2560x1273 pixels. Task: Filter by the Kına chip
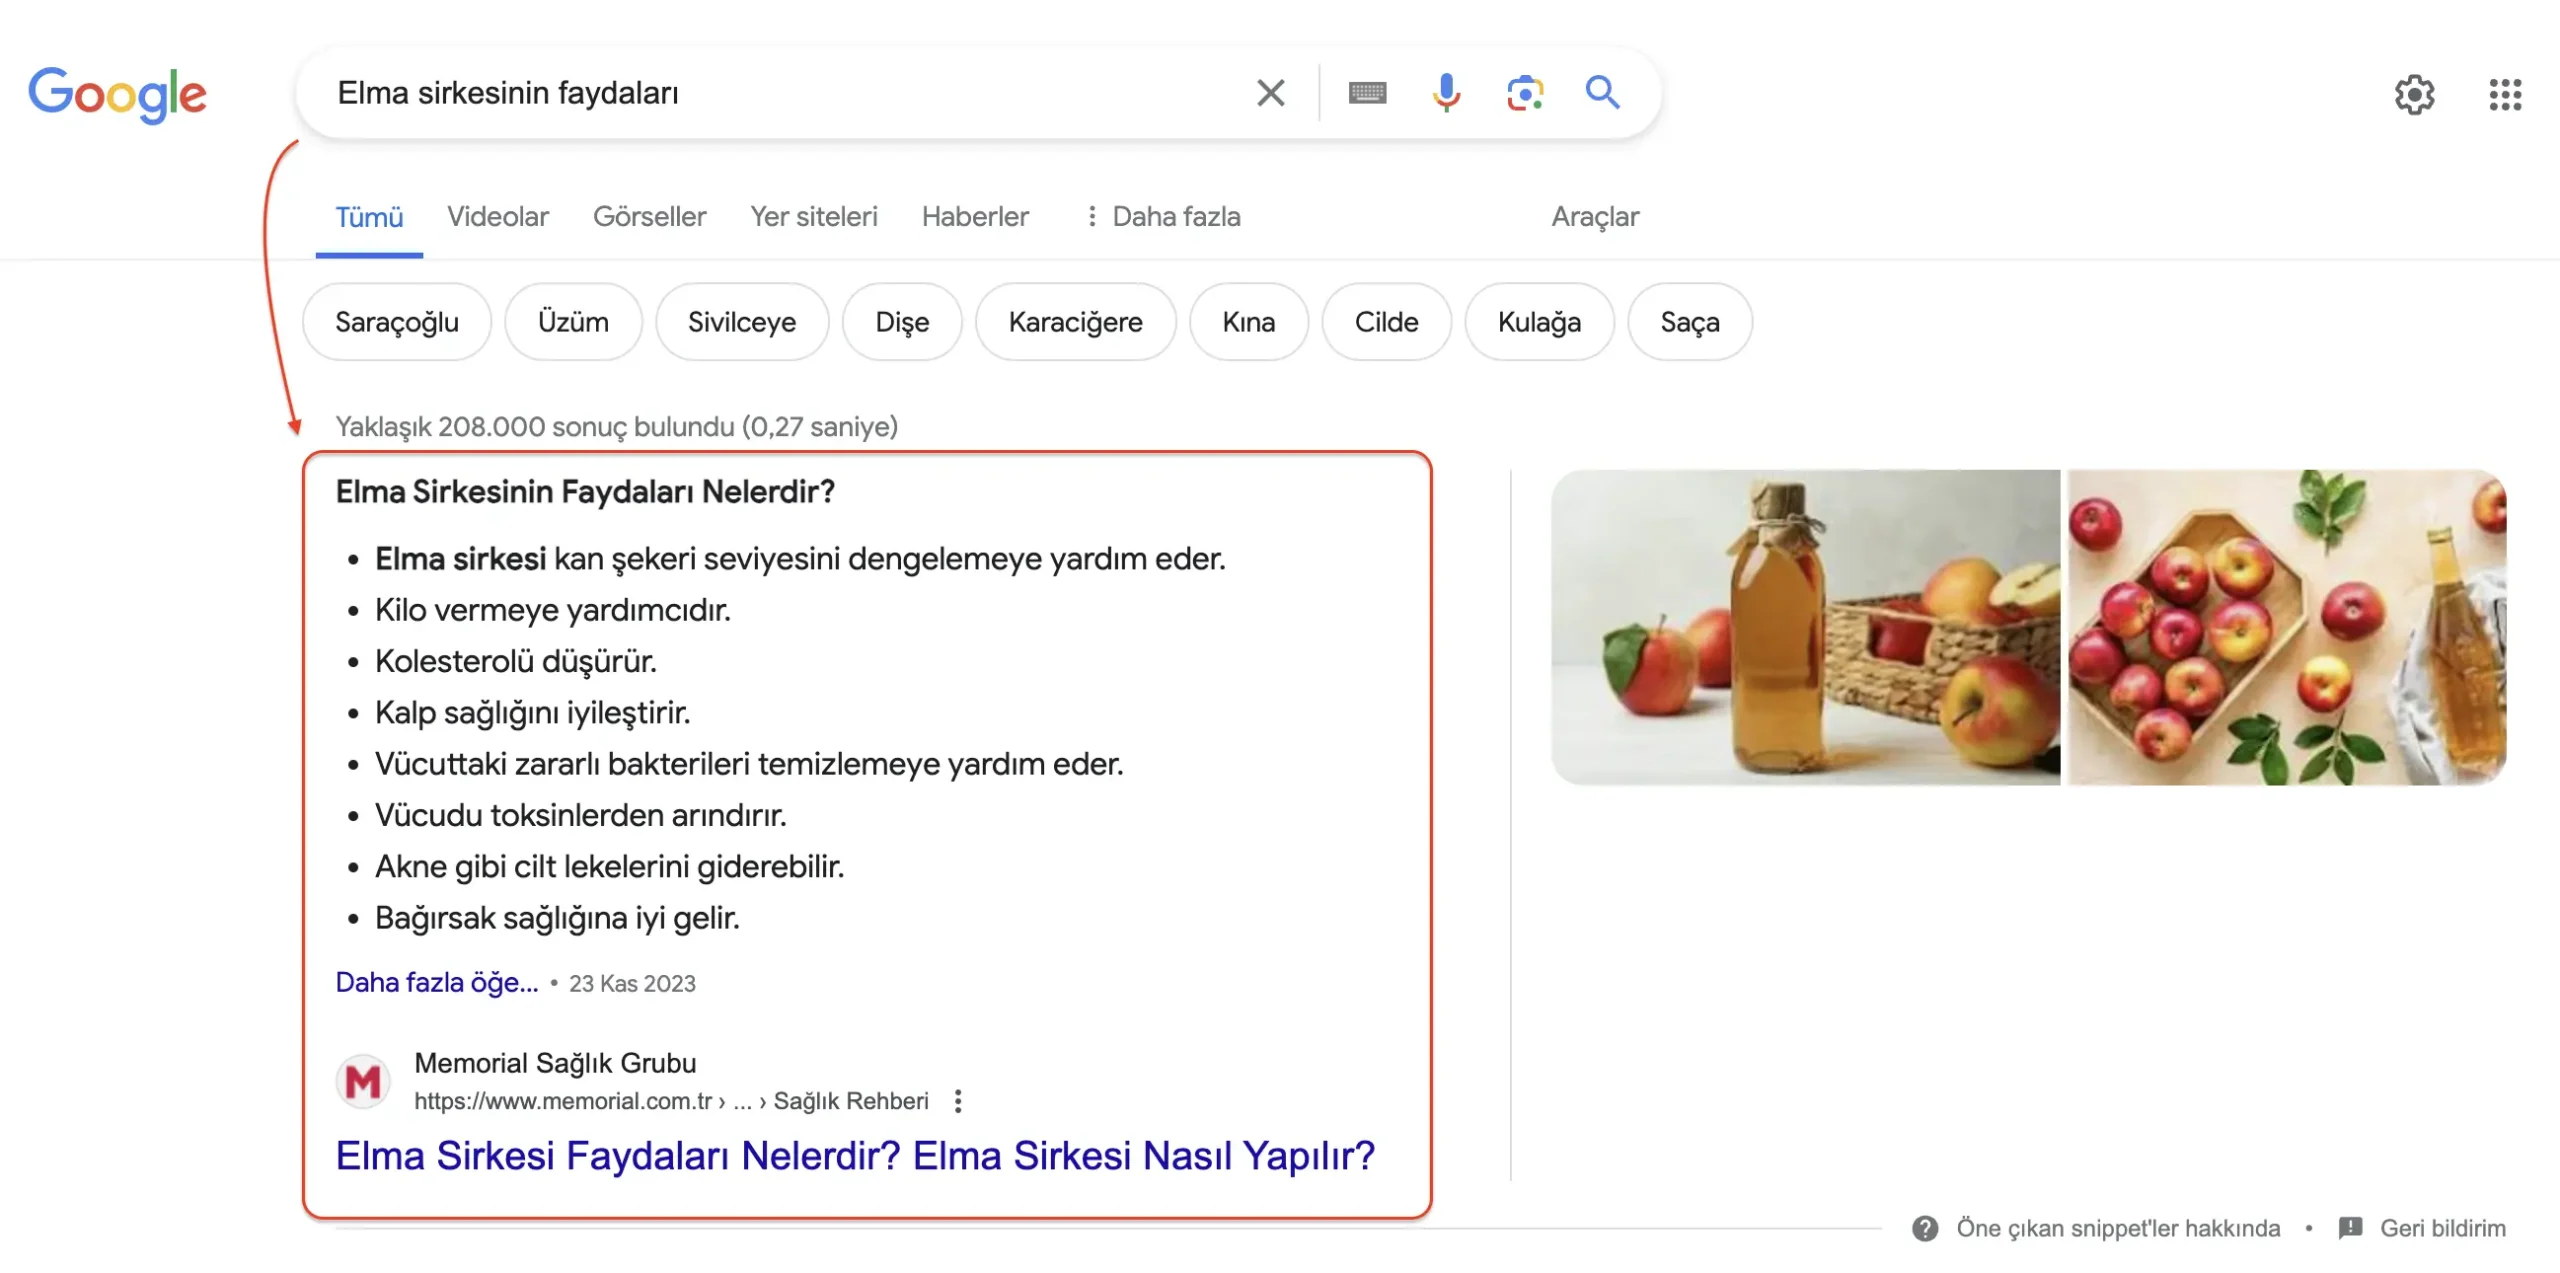point(1249,322)
